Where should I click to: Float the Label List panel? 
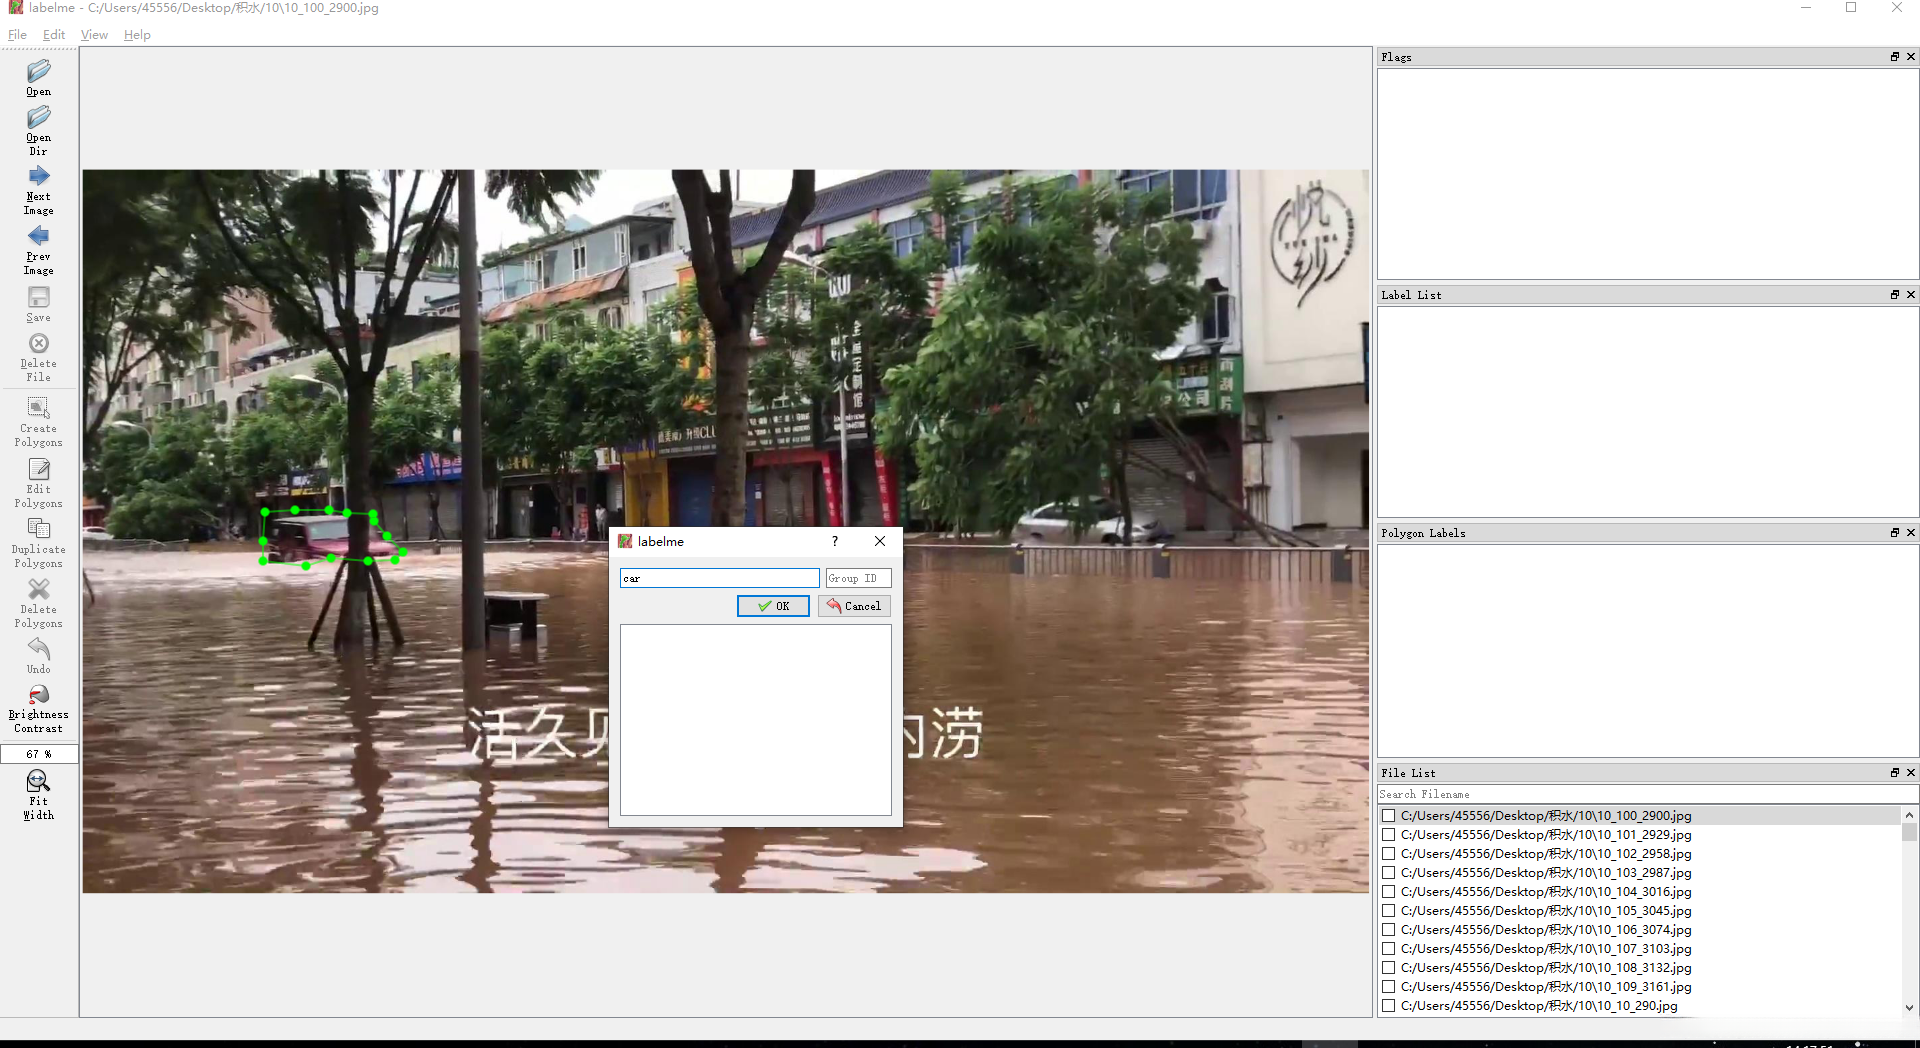click(1894, 295)
